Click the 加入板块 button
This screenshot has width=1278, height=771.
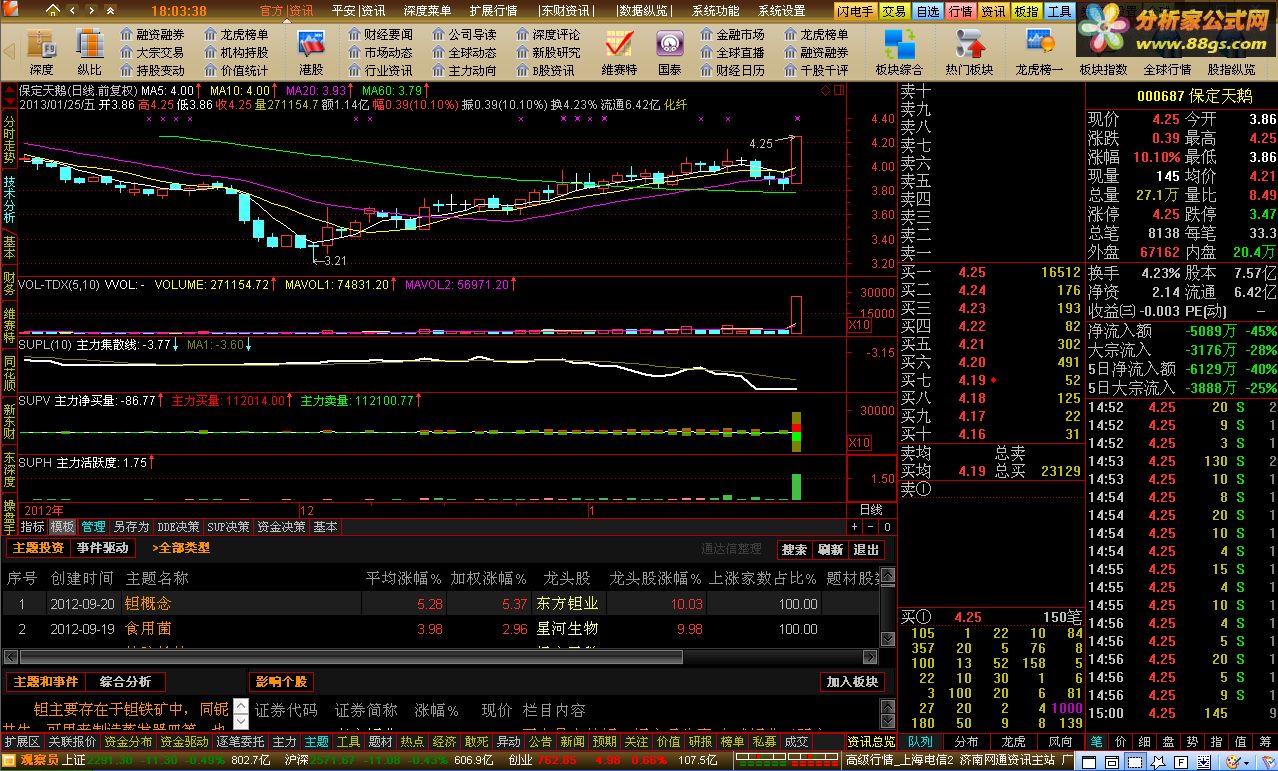click(852, 681)
